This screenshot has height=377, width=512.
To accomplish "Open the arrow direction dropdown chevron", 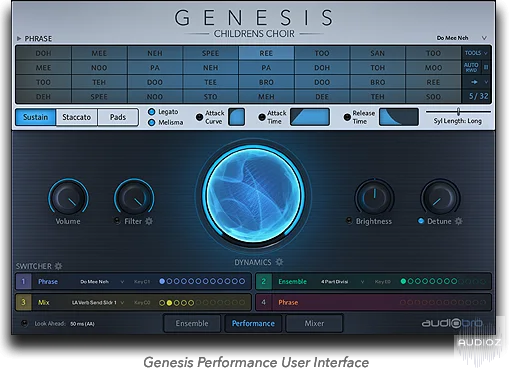I will point(486,82).
